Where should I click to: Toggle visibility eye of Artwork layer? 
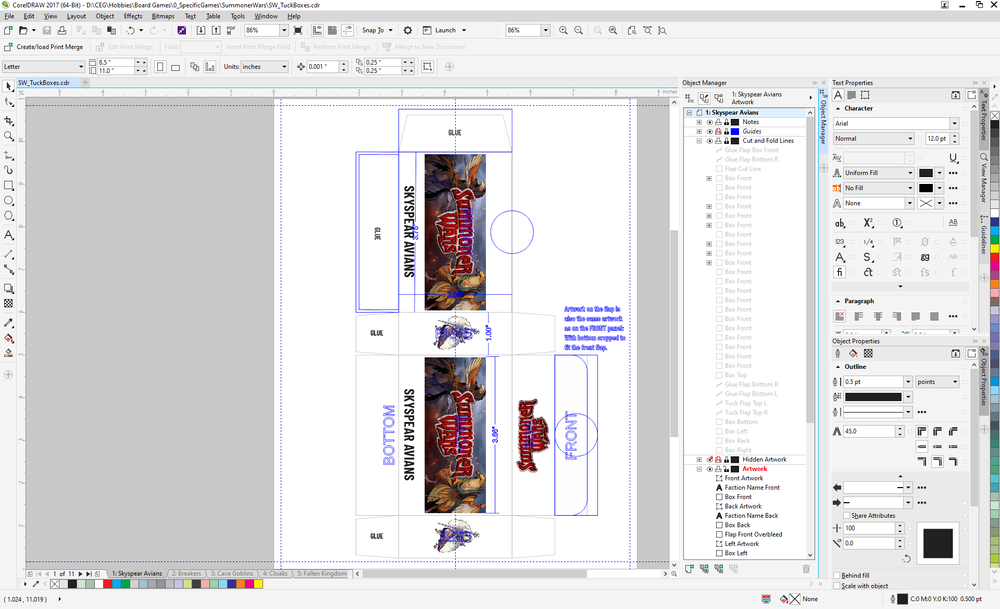[709, 469]
